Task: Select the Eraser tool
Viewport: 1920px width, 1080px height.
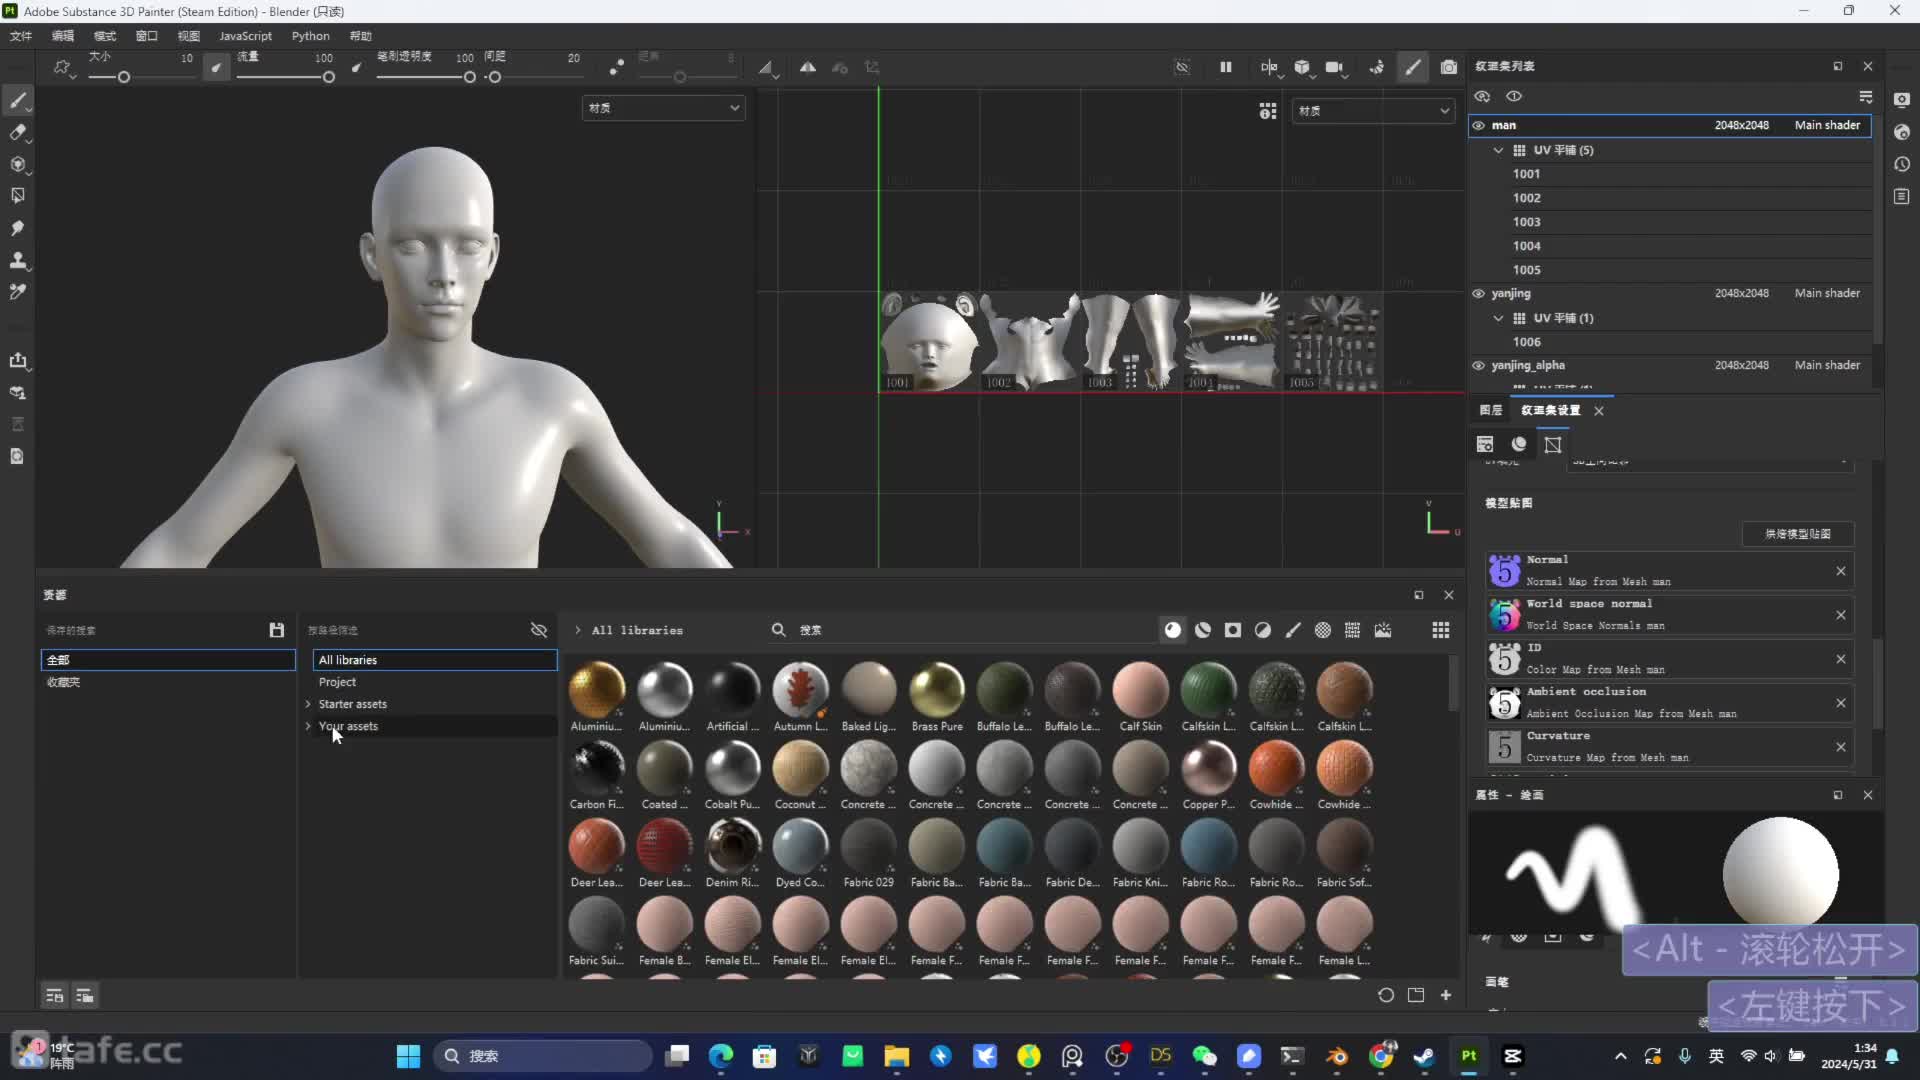Action: click(x=18, y=132)
